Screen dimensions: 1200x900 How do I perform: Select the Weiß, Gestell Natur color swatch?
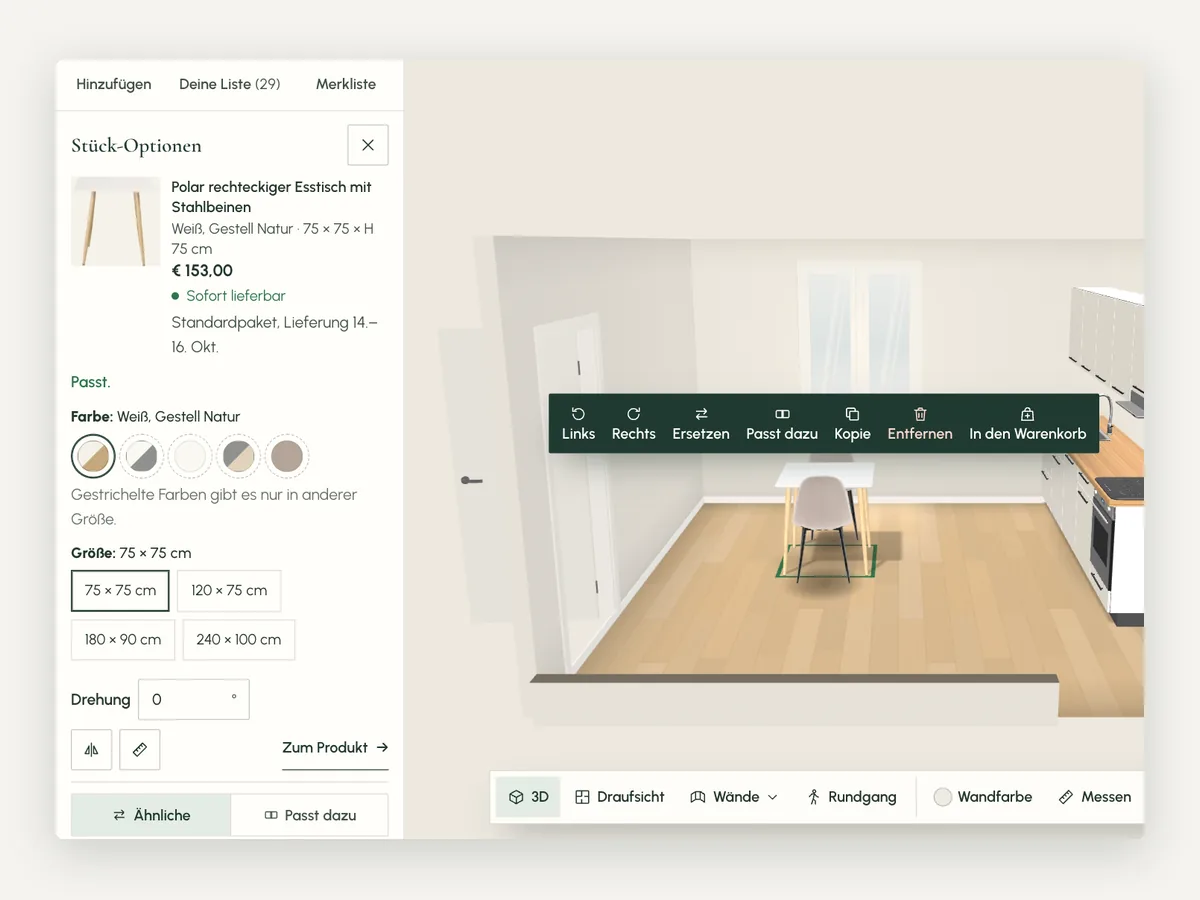point(93,457)
